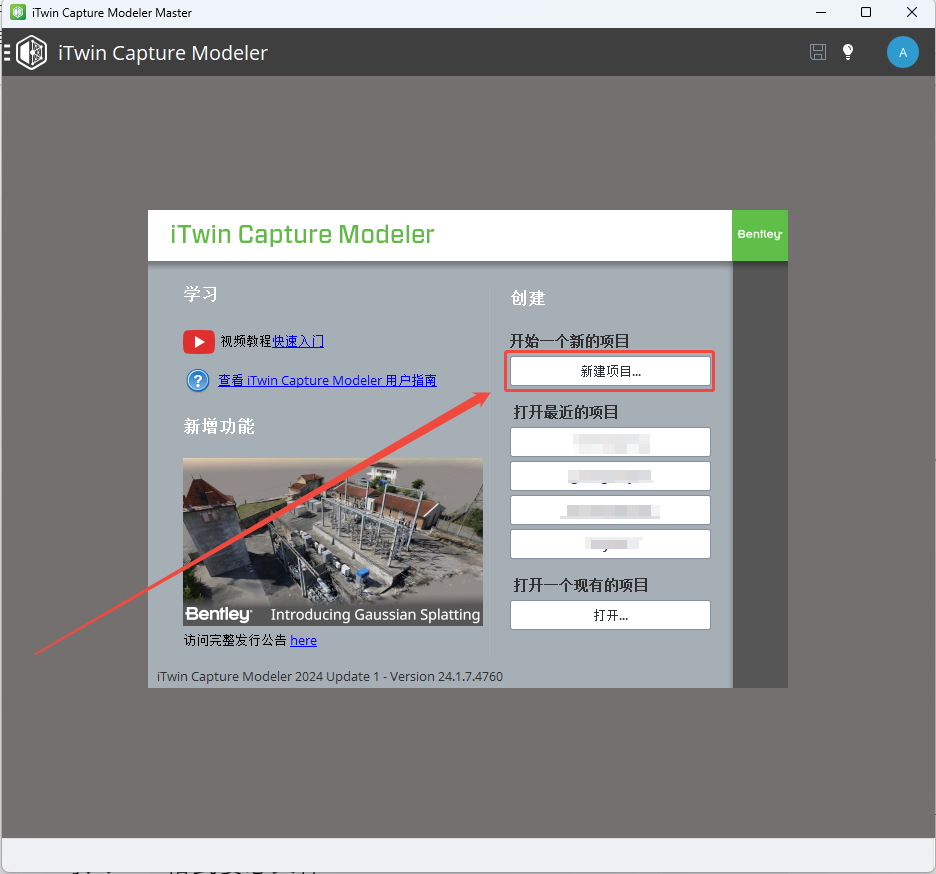Open the third recent project entry
The height and width of the screenshot is (874, 936).
coord(610,510)
